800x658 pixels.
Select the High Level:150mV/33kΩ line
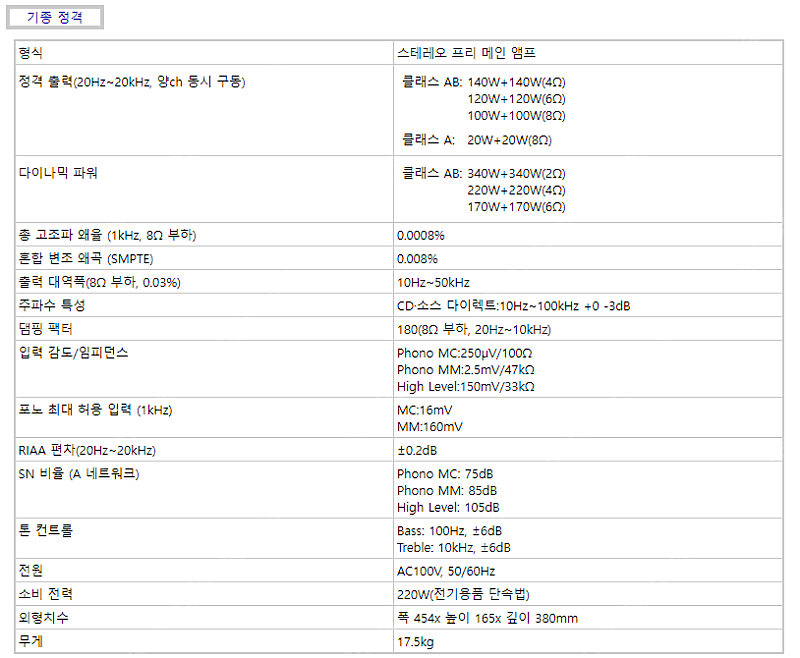tap(466, 387)
